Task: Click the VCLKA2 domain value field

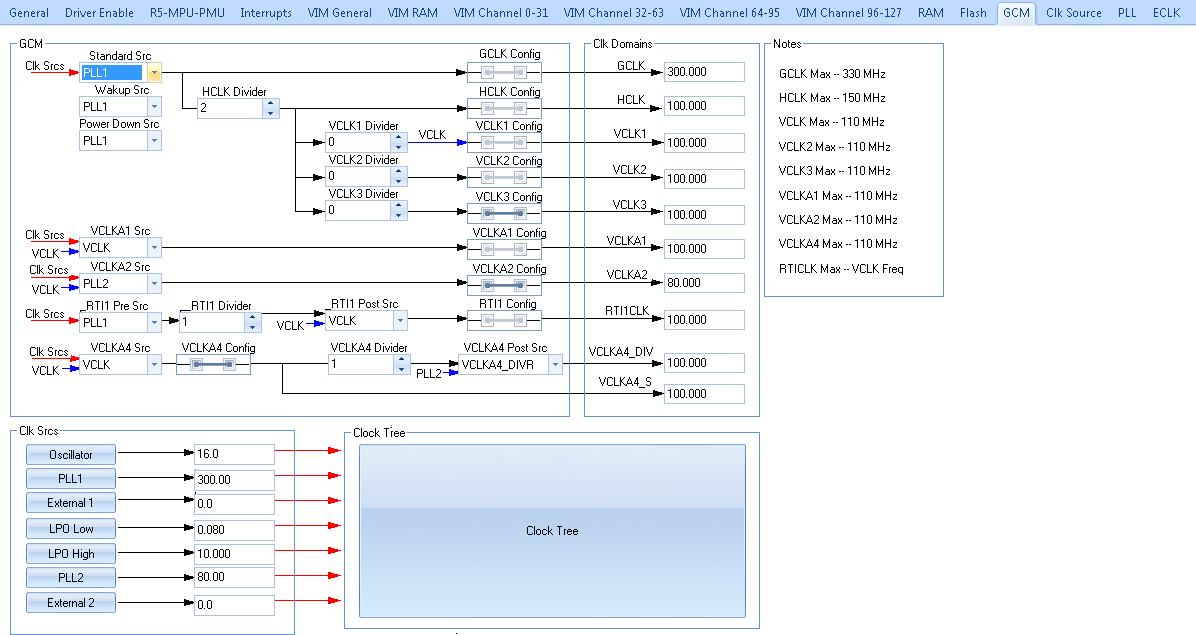Action: (x=704, y=283)
